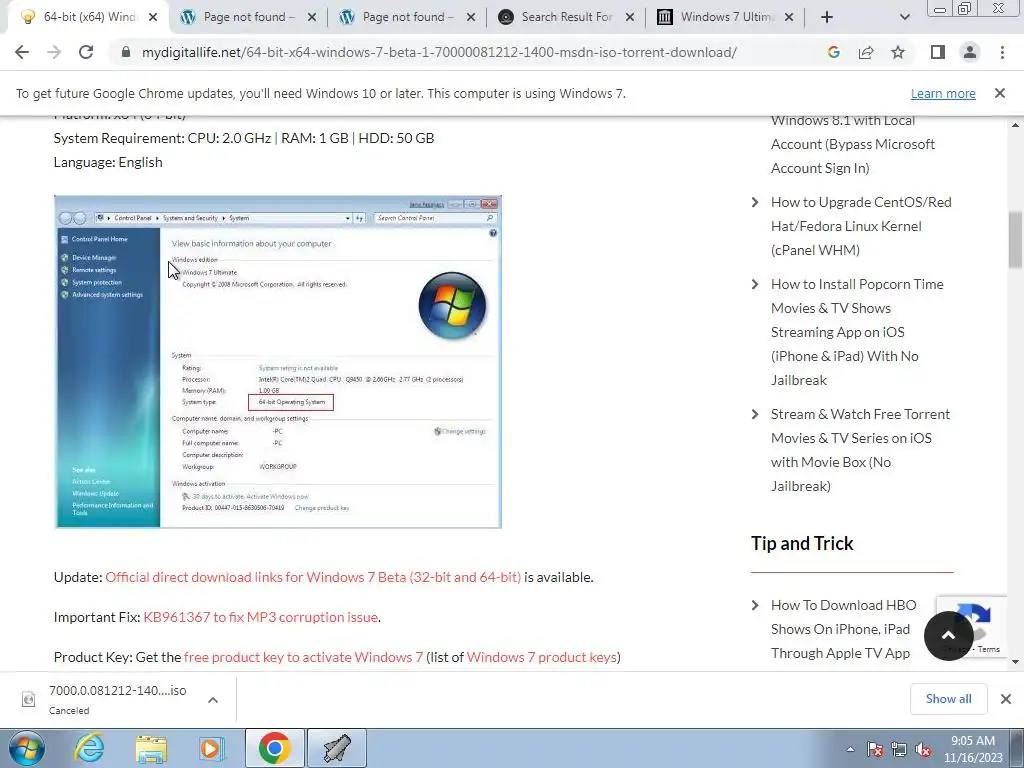
Task: Open the KB961367 MP3 corruption fix link
Action: coord(261,617)
